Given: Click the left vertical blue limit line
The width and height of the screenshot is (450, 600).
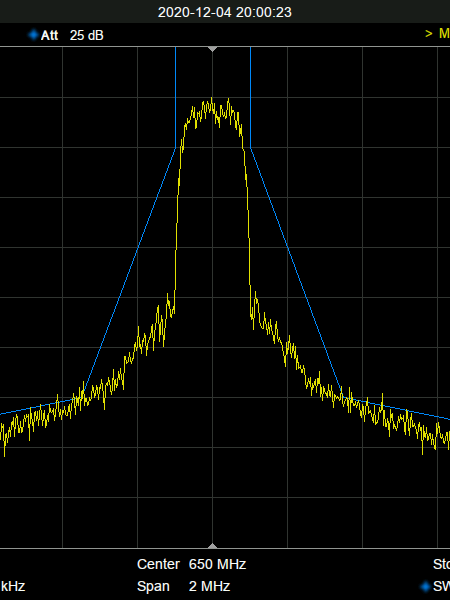Looking at the screenshot, I should [x=176, y=97].
